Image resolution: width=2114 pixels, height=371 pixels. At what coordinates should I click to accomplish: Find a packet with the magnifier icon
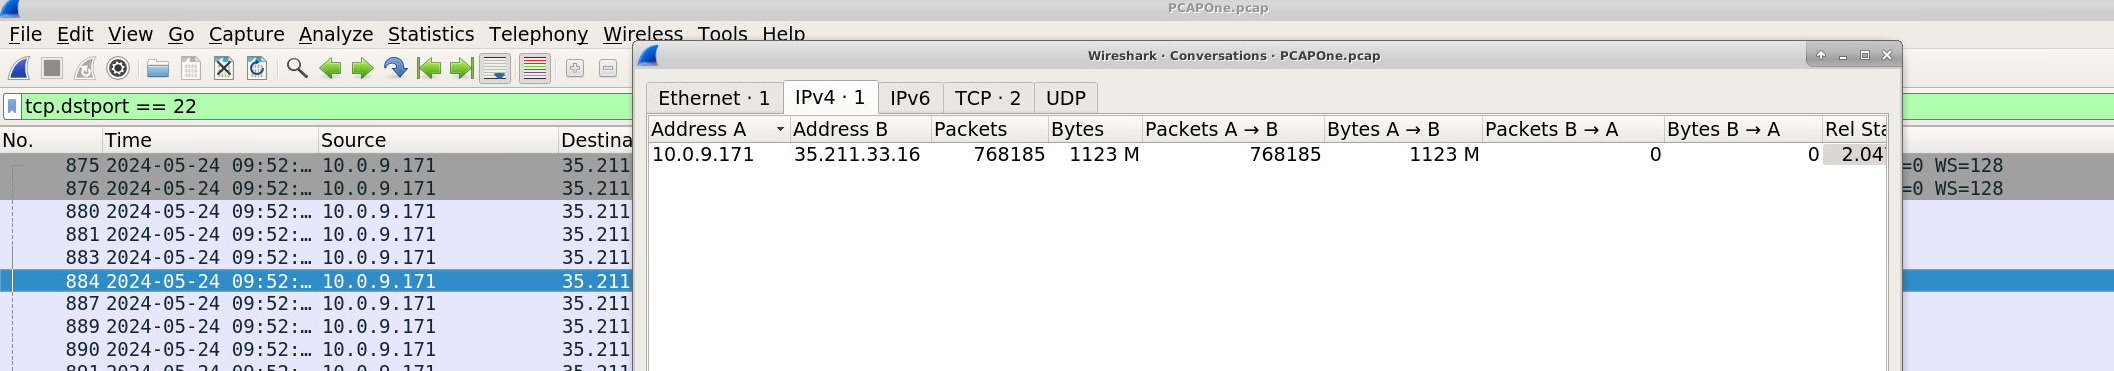point(297,68)
